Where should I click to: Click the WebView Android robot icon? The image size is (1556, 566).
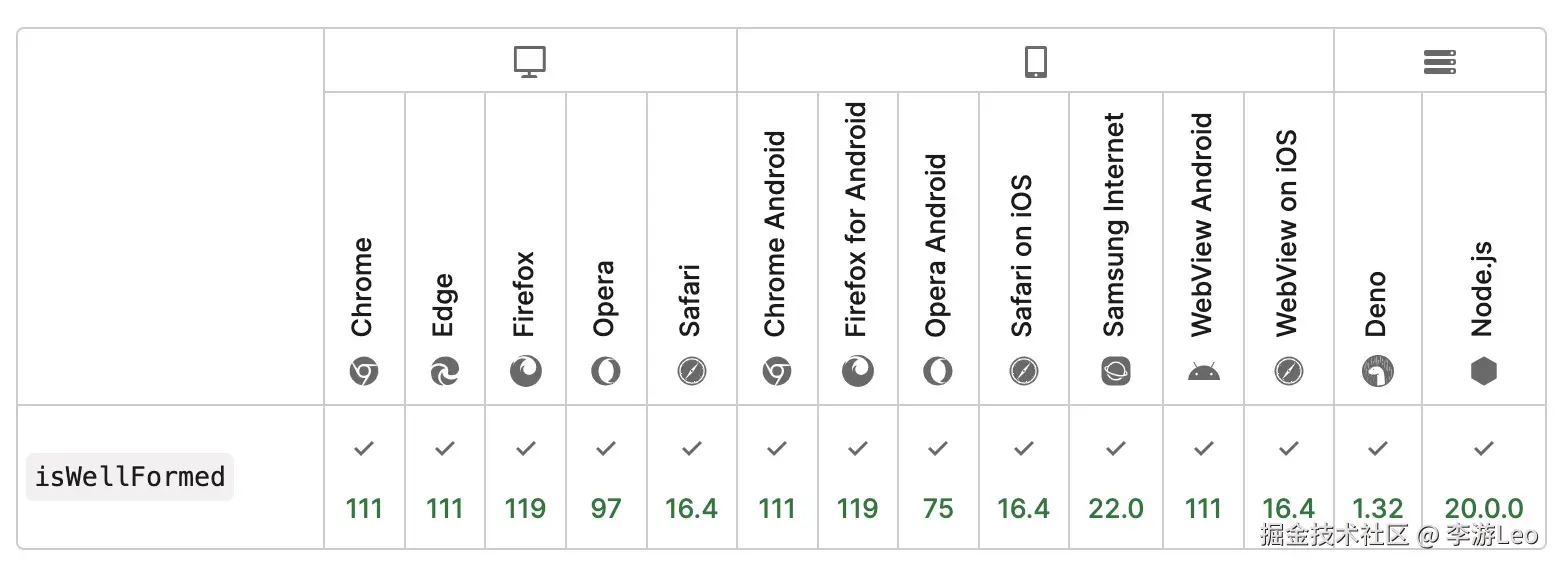click(1203, 372)
